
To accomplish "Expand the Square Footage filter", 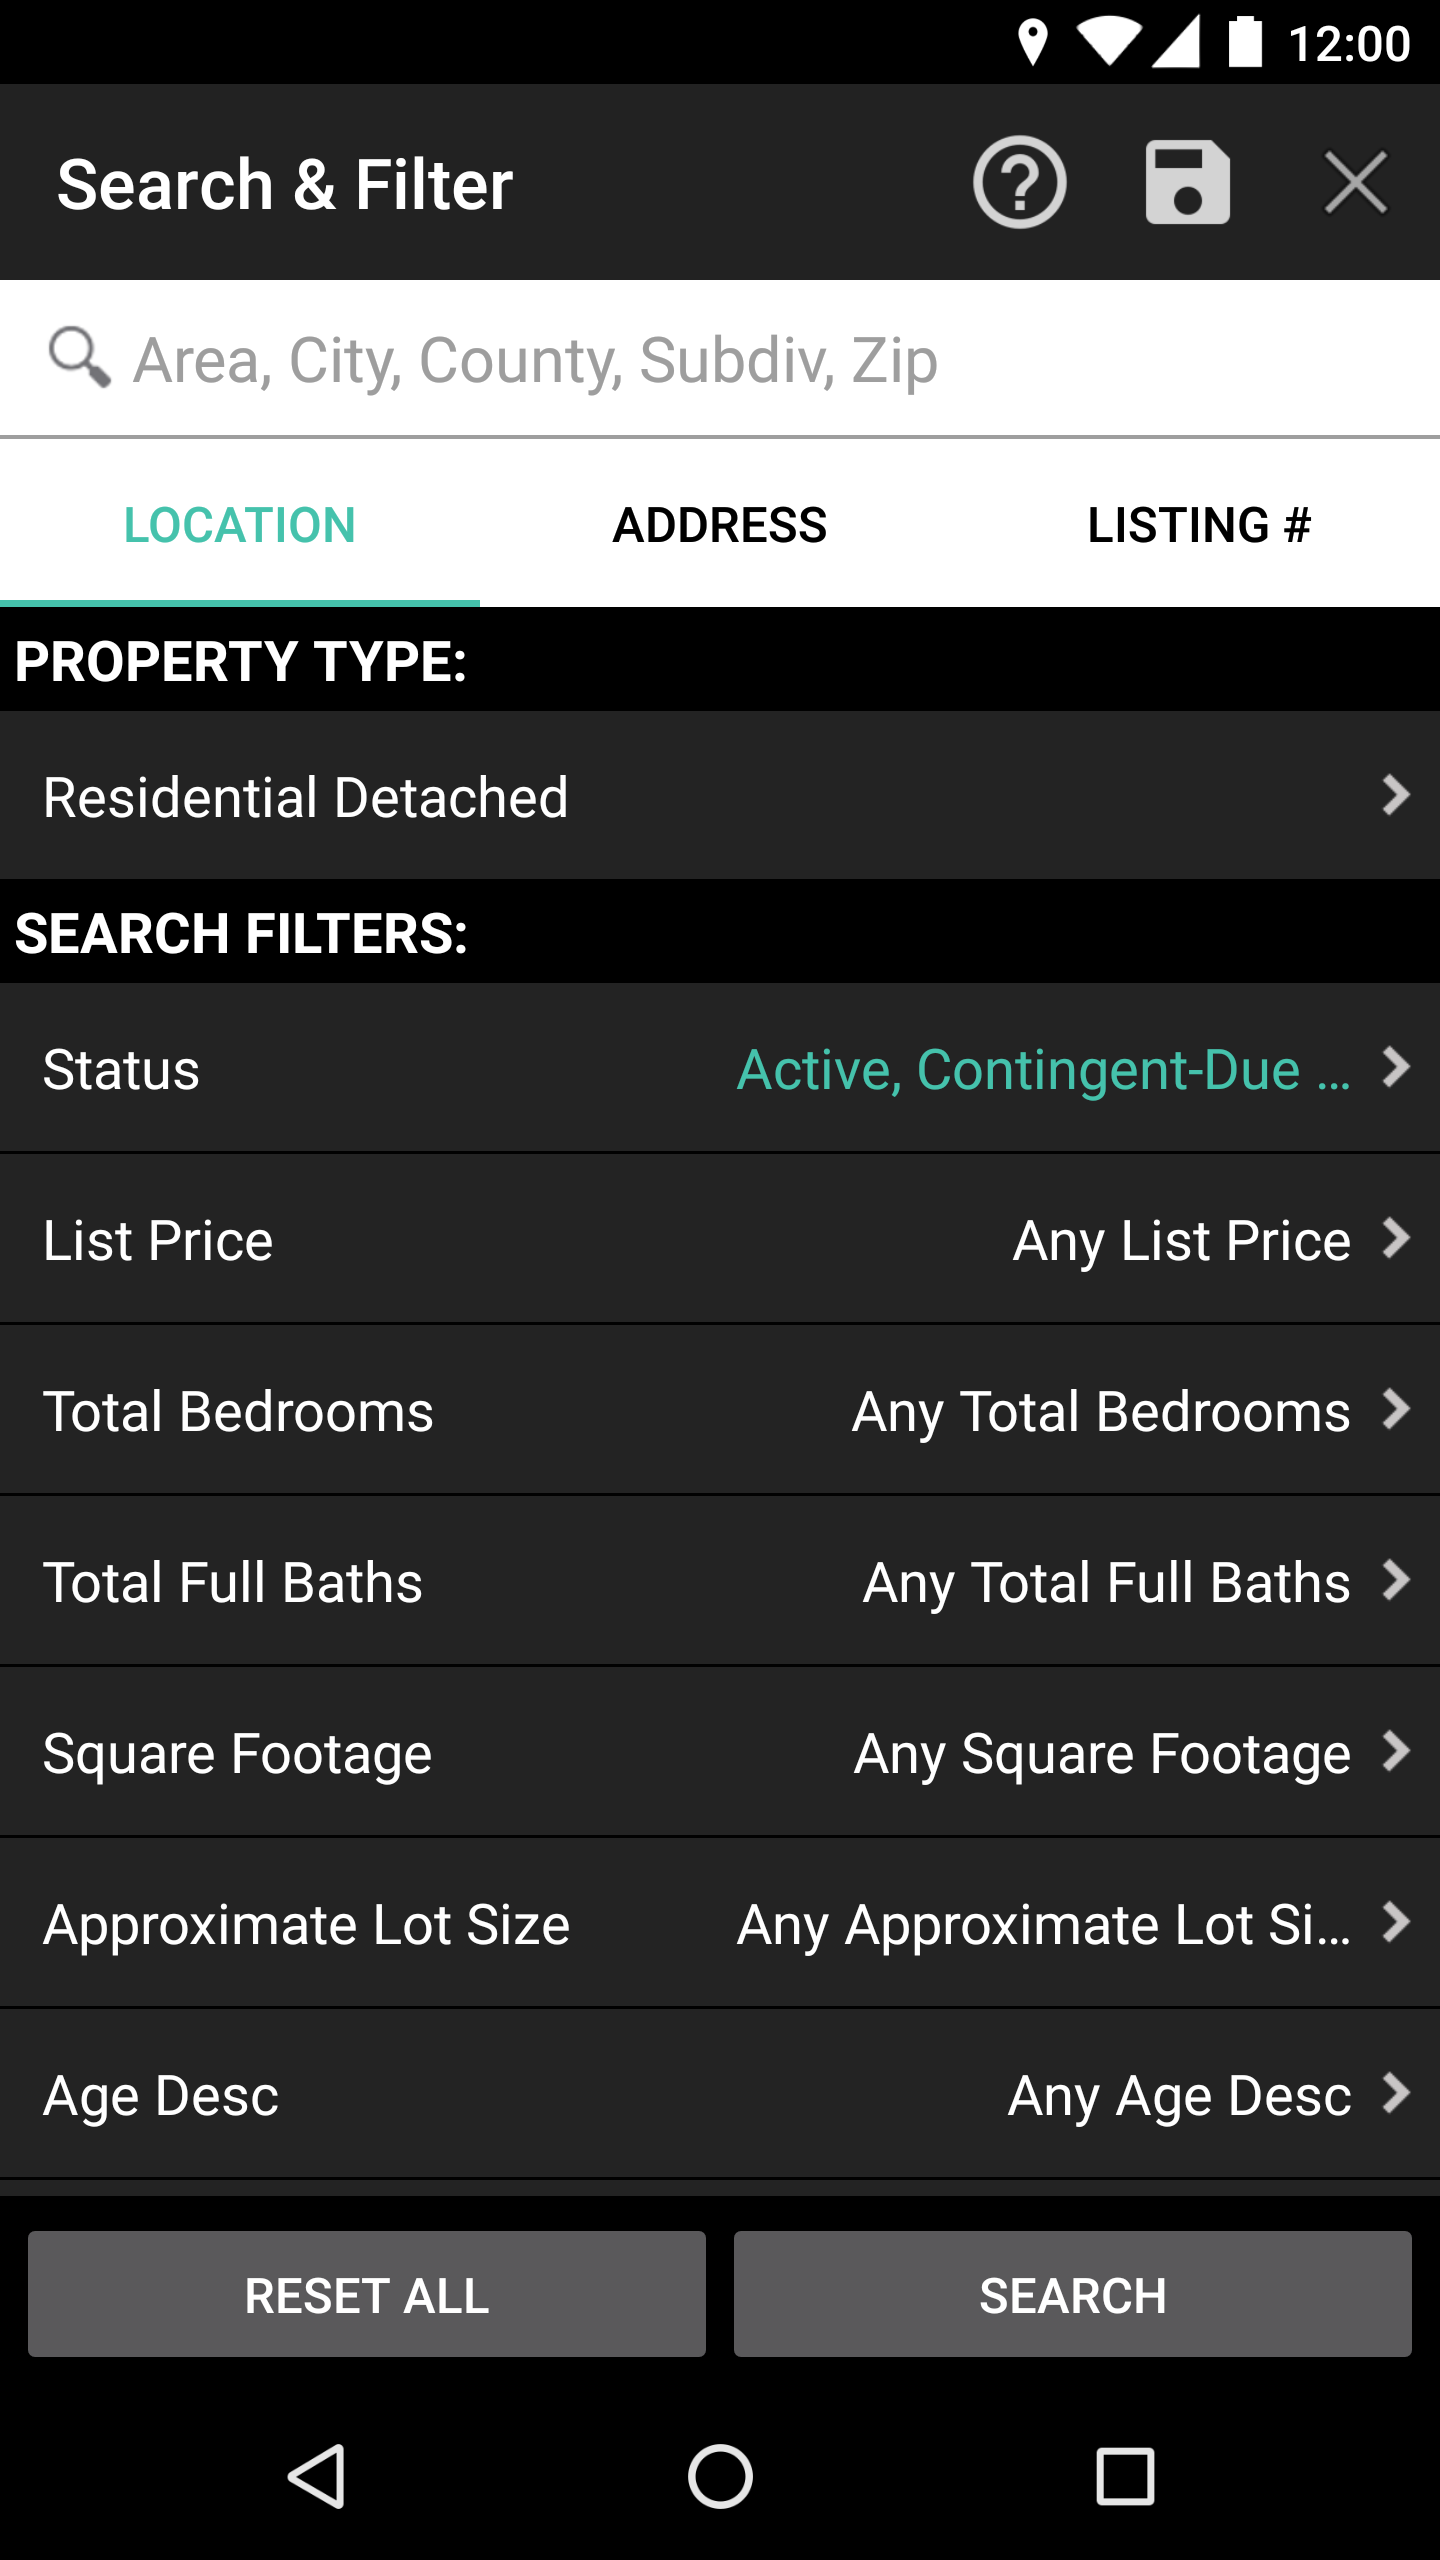I will pos(720,1752).
